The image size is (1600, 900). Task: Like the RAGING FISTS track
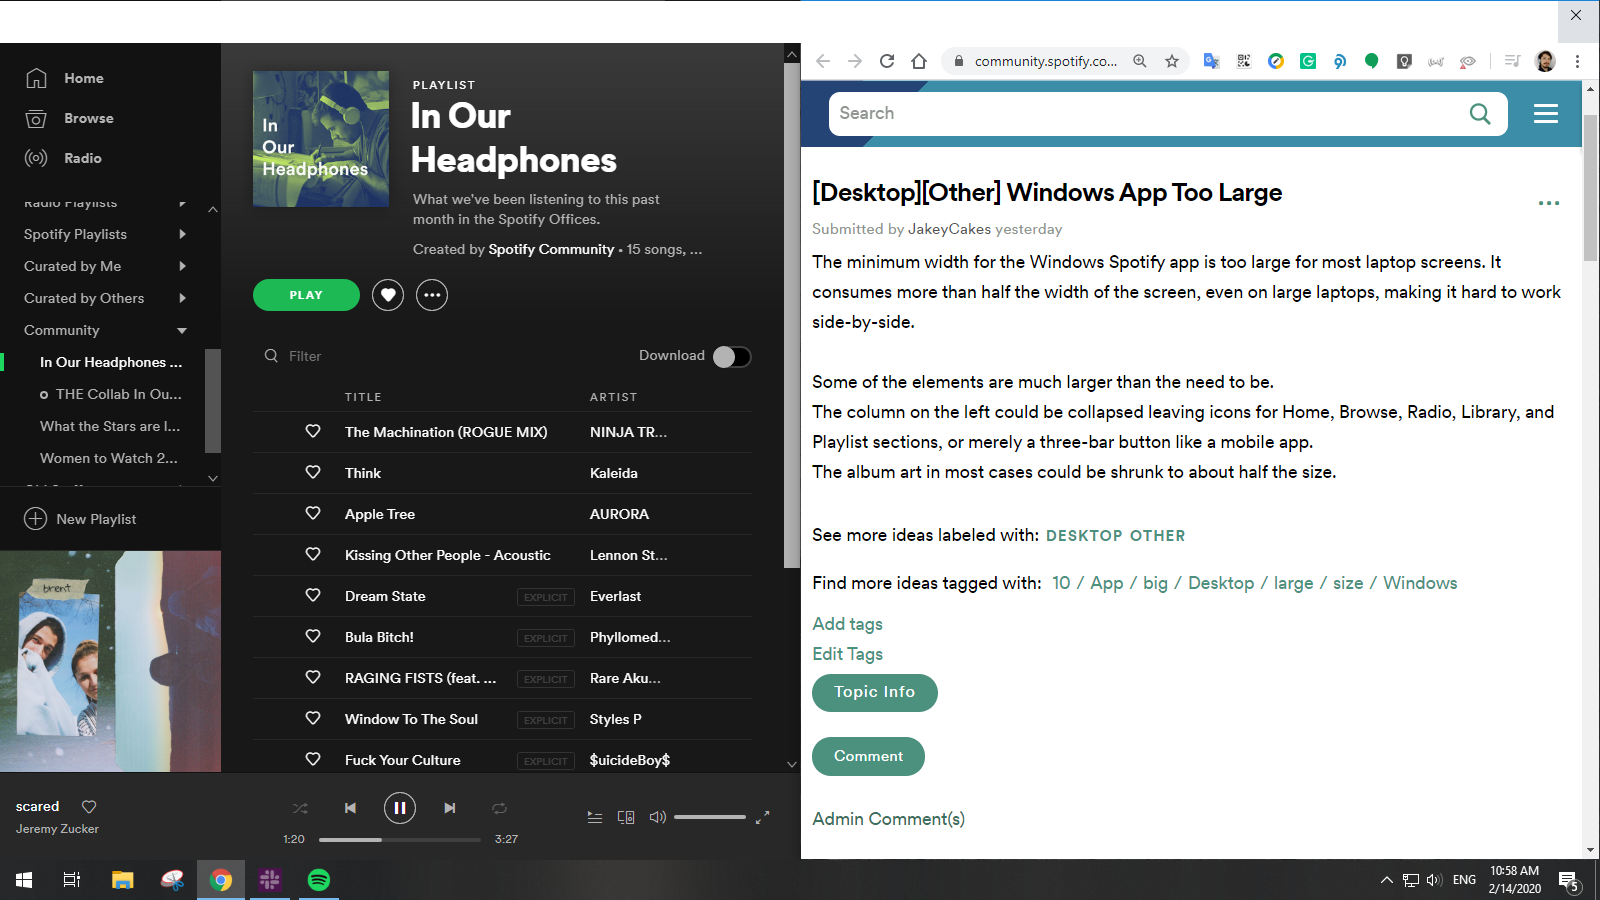tap(313, 678)
